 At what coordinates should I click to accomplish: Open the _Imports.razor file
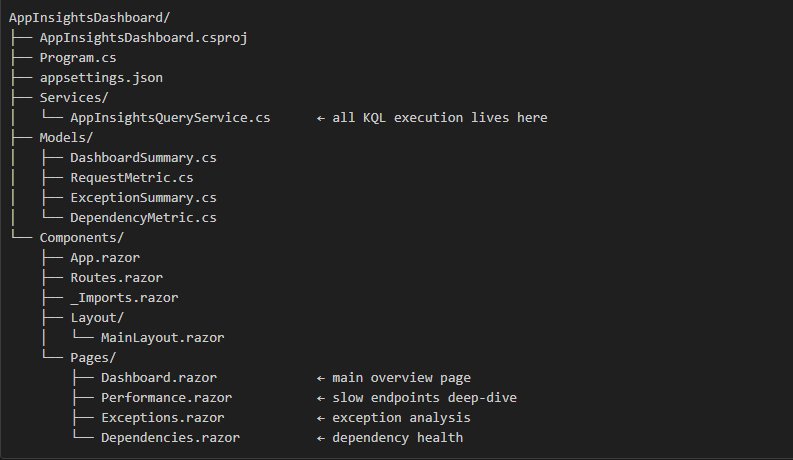point(124,297)
